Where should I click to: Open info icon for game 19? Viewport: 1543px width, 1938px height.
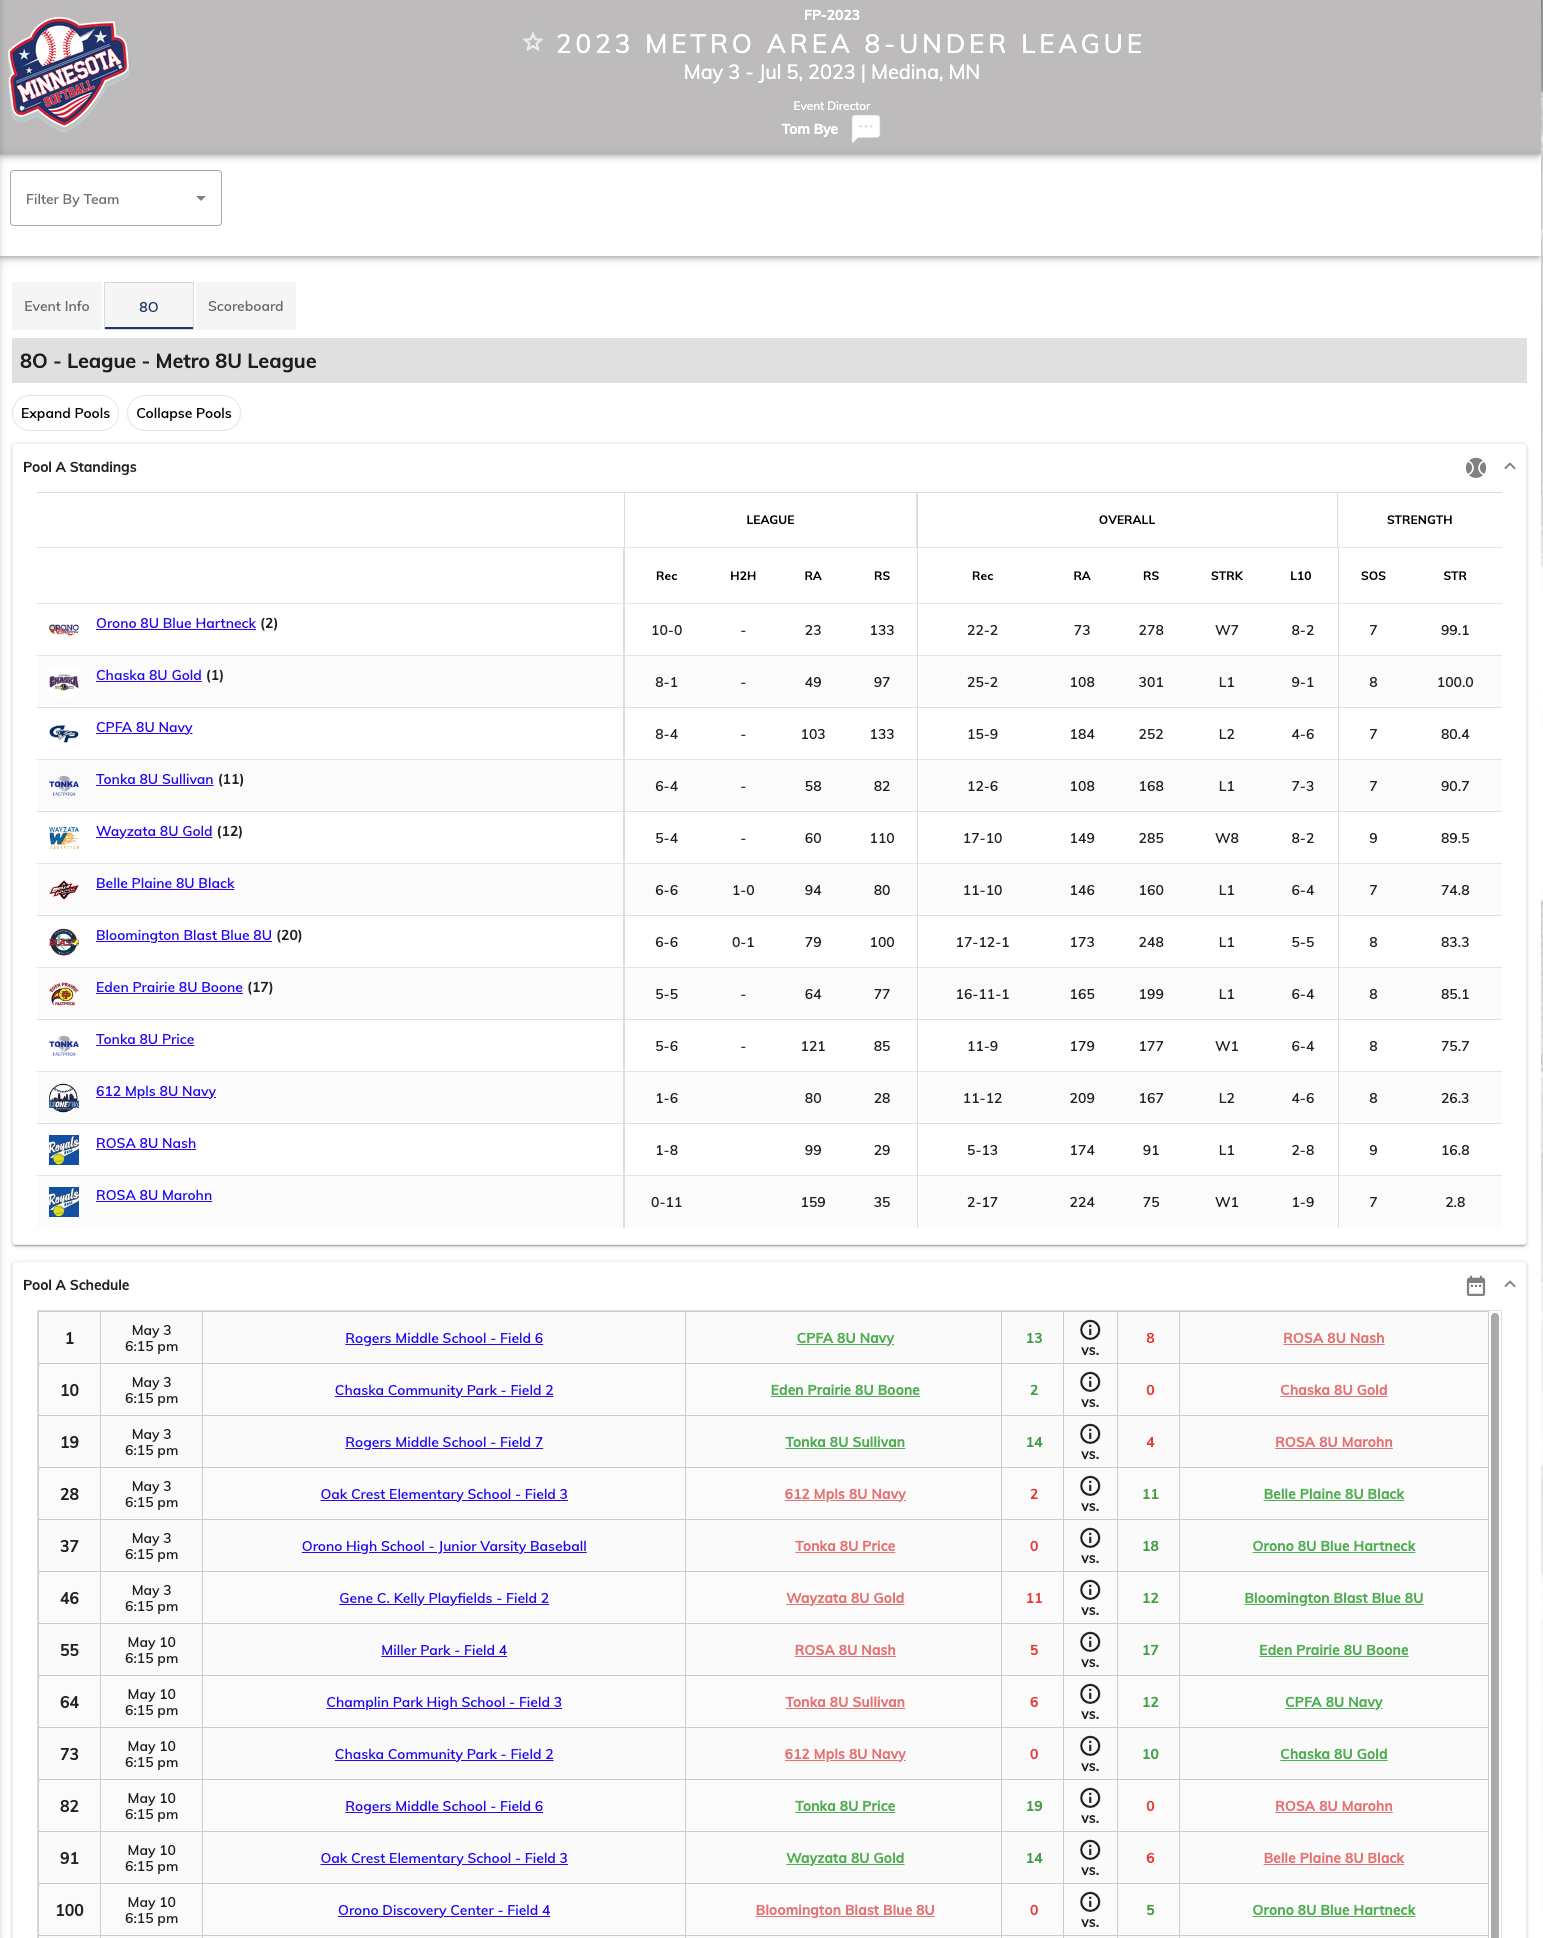click(1090, 1434)
